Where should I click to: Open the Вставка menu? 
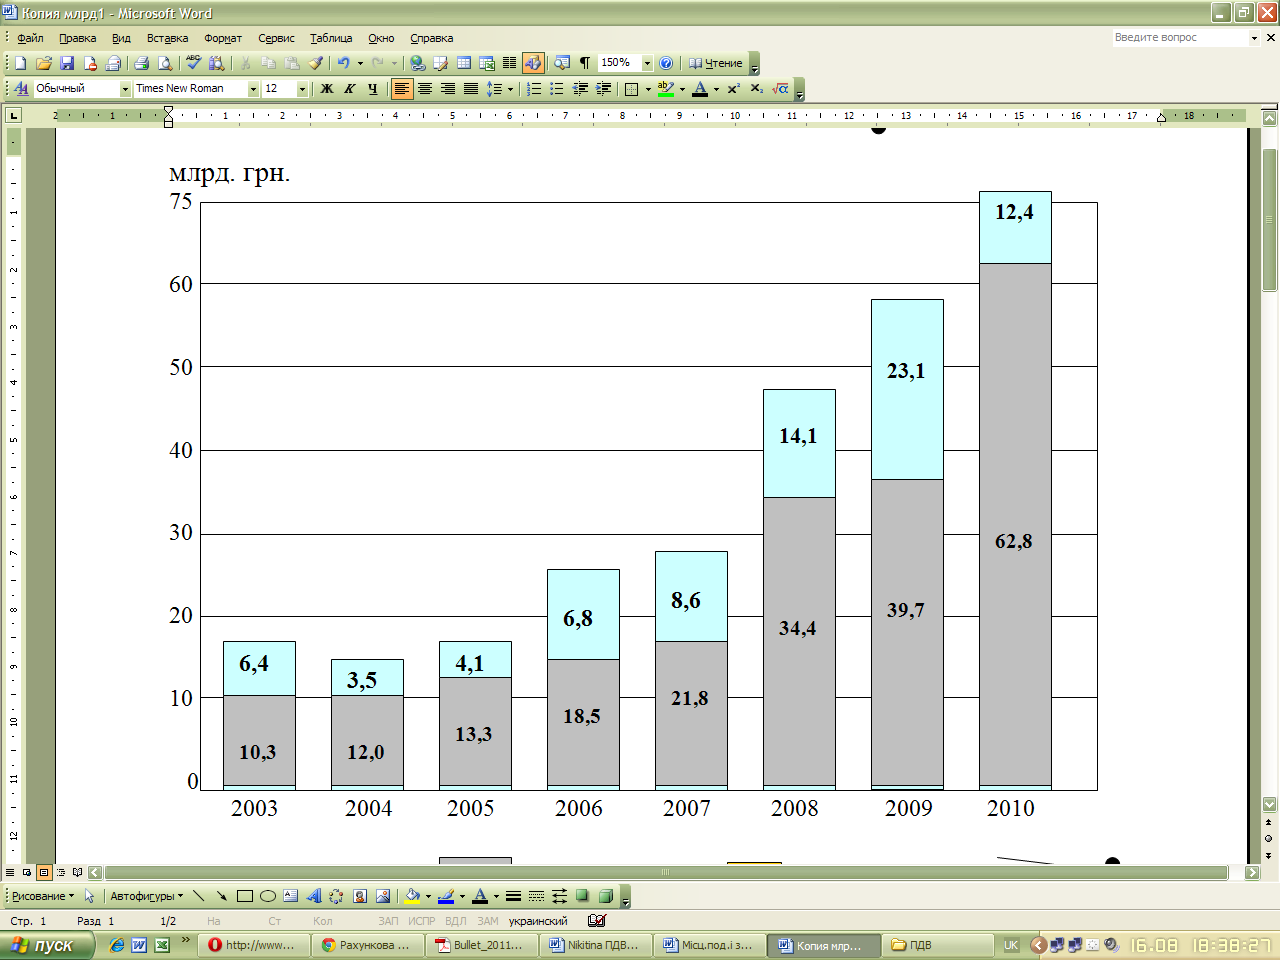click(x=167, y=38)
